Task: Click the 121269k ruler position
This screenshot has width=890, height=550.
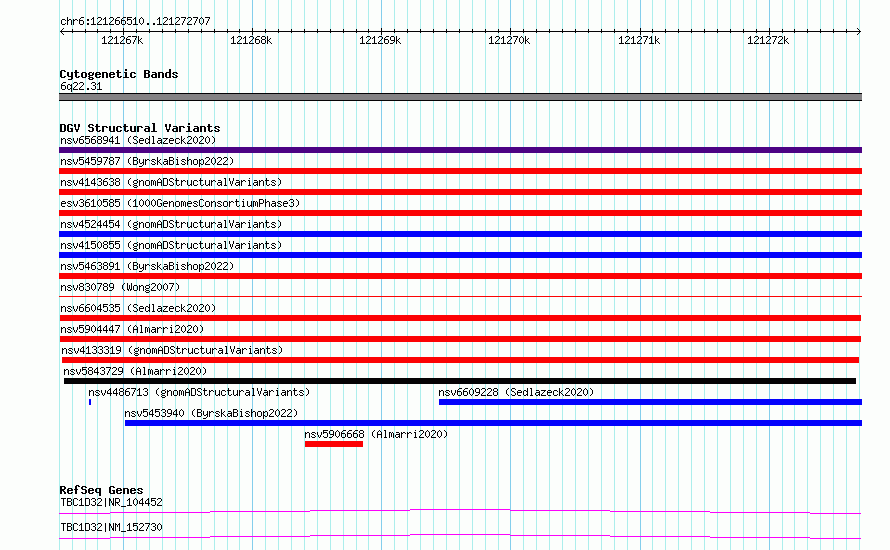Action: (380, 40)
